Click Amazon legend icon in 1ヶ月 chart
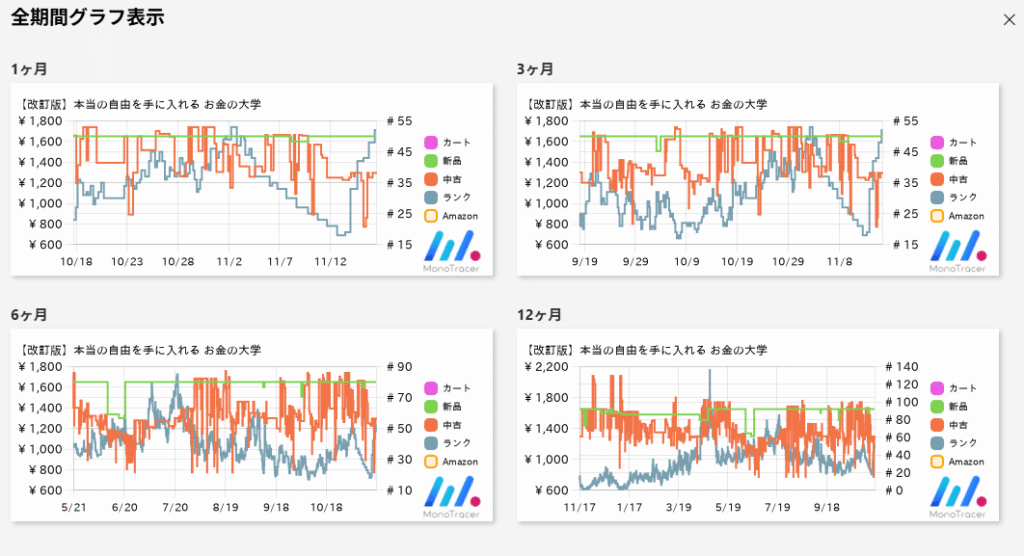The width and height of the screenshot is (1024, 556). point(431,216)
